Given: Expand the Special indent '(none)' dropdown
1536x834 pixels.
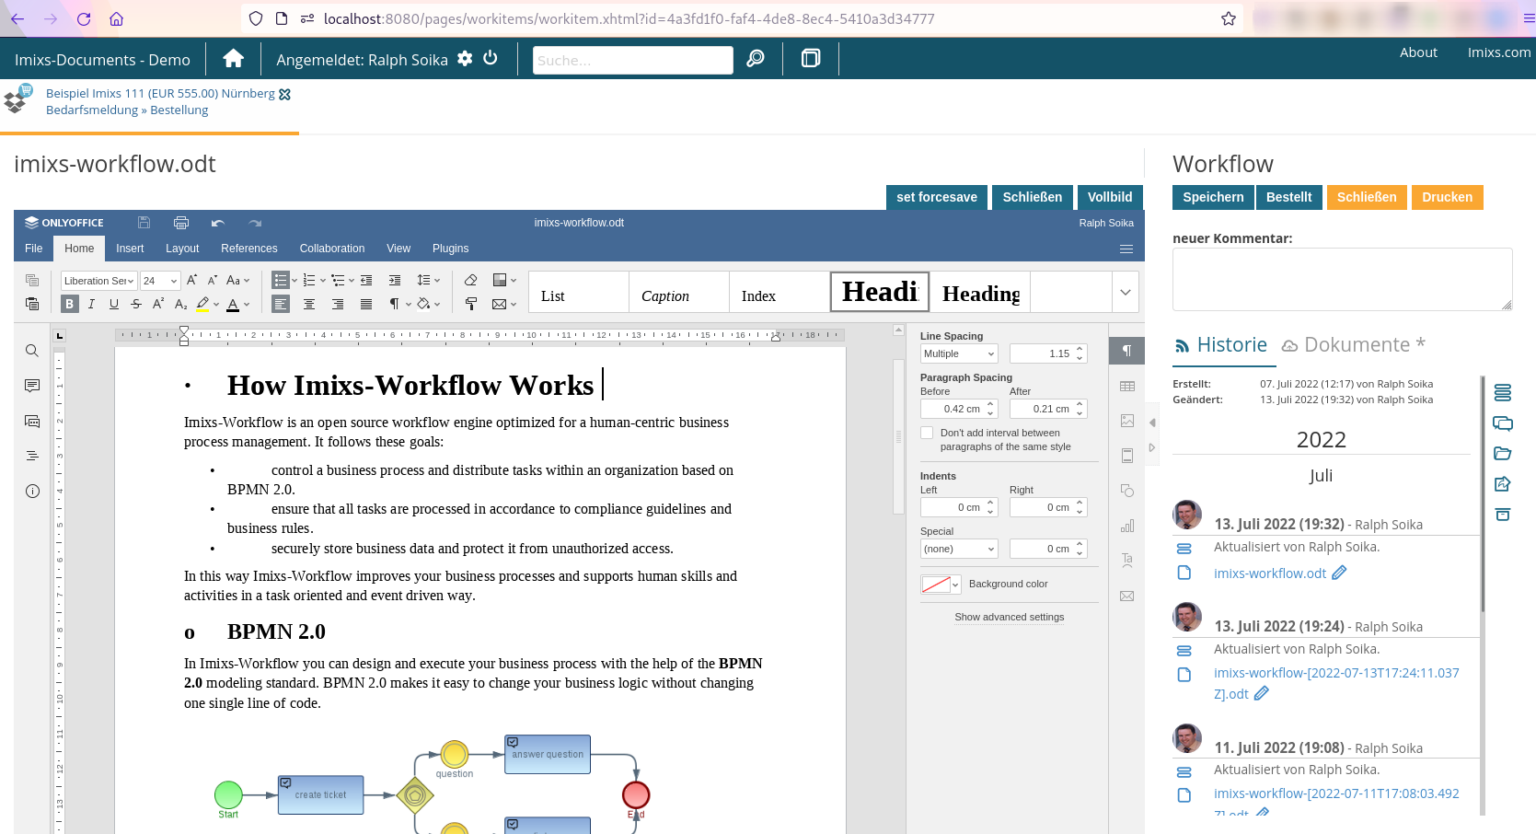Looking at the screenshot, I should pyautogui.click(x=957, y=548).
